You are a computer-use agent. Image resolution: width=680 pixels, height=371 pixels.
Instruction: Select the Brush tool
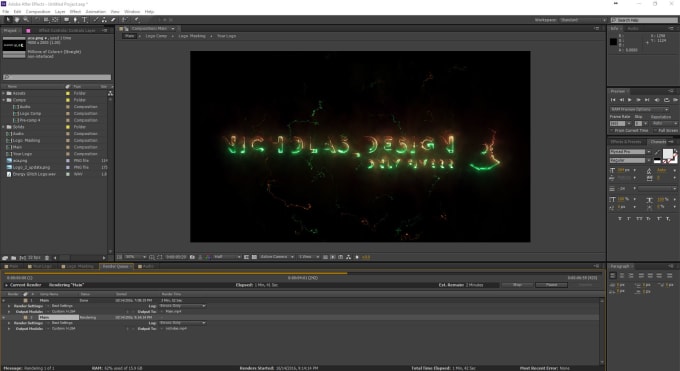click(x=96, y=20)
